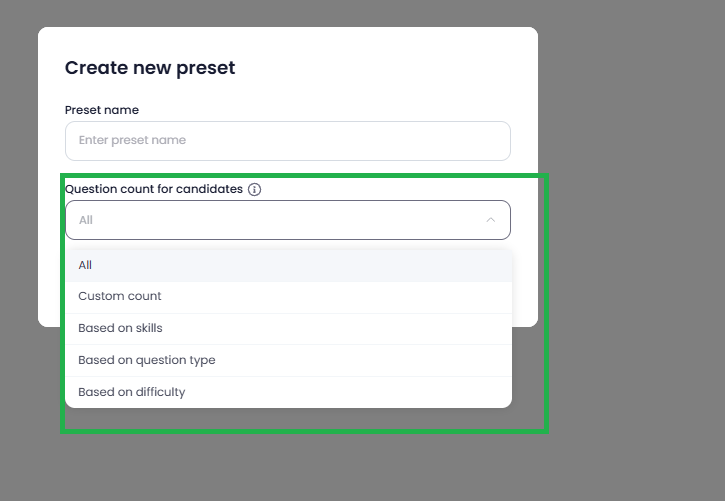Choose "Custom count" from the dropdown list
Viewport: 726px width, 501px height.
pyautogui.click(x=288, y=296)
